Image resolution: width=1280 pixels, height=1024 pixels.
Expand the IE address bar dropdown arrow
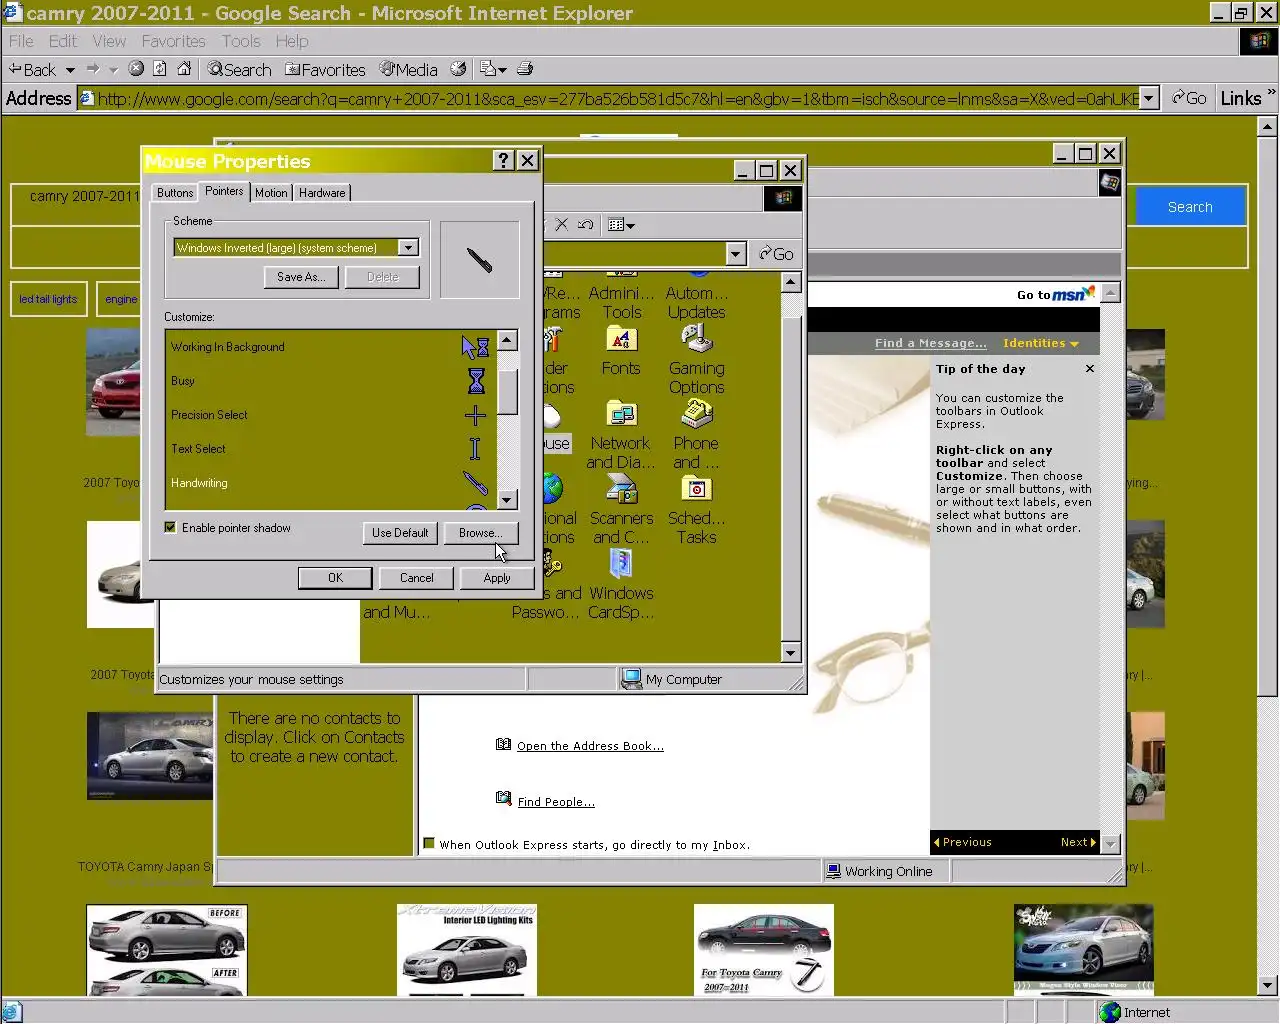coord(1149,98)
